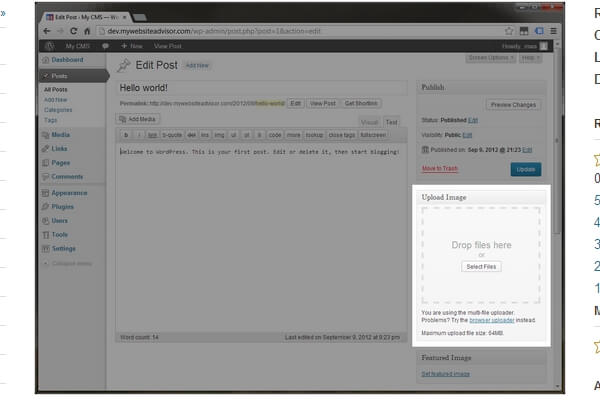Image resolution: width=600 pixels, height=400 pixels.
Task: Open the browser uploader link
Action: [x=492, y=320]
